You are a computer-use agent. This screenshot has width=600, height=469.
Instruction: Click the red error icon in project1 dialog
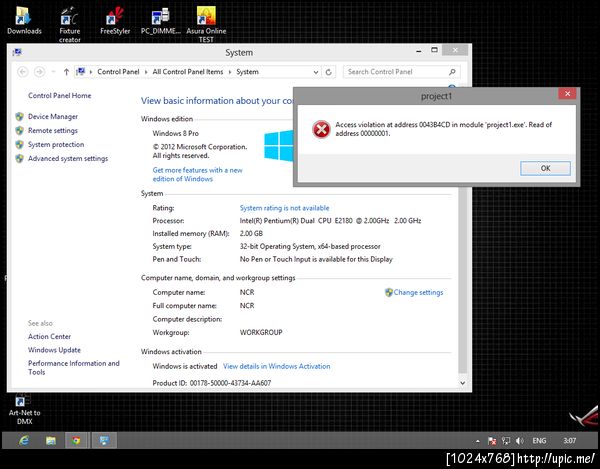tap(321, 129)
